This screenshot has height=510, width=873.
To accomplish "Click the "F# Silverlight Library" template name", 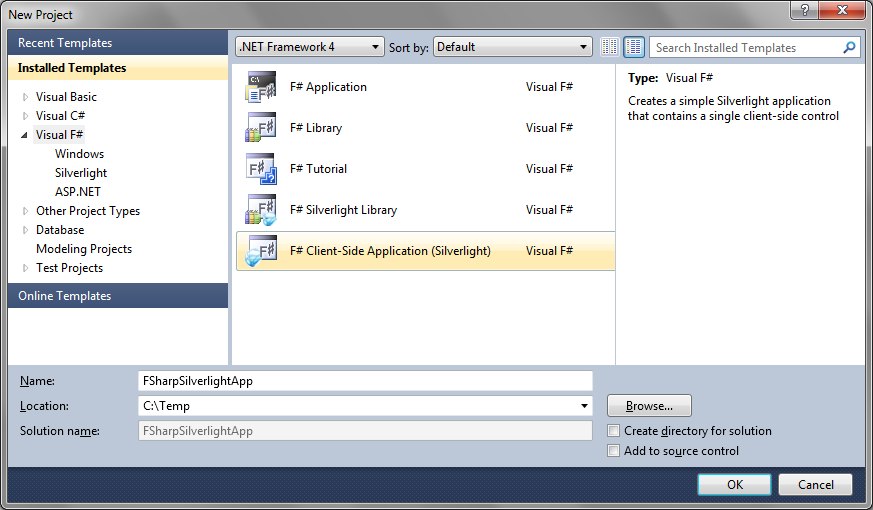I will 343,210.
